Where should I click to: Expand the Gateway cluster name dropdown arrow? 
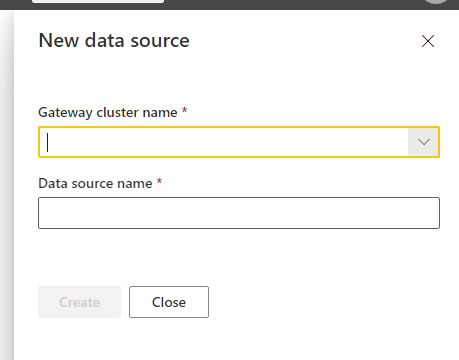tap(423, 142)
